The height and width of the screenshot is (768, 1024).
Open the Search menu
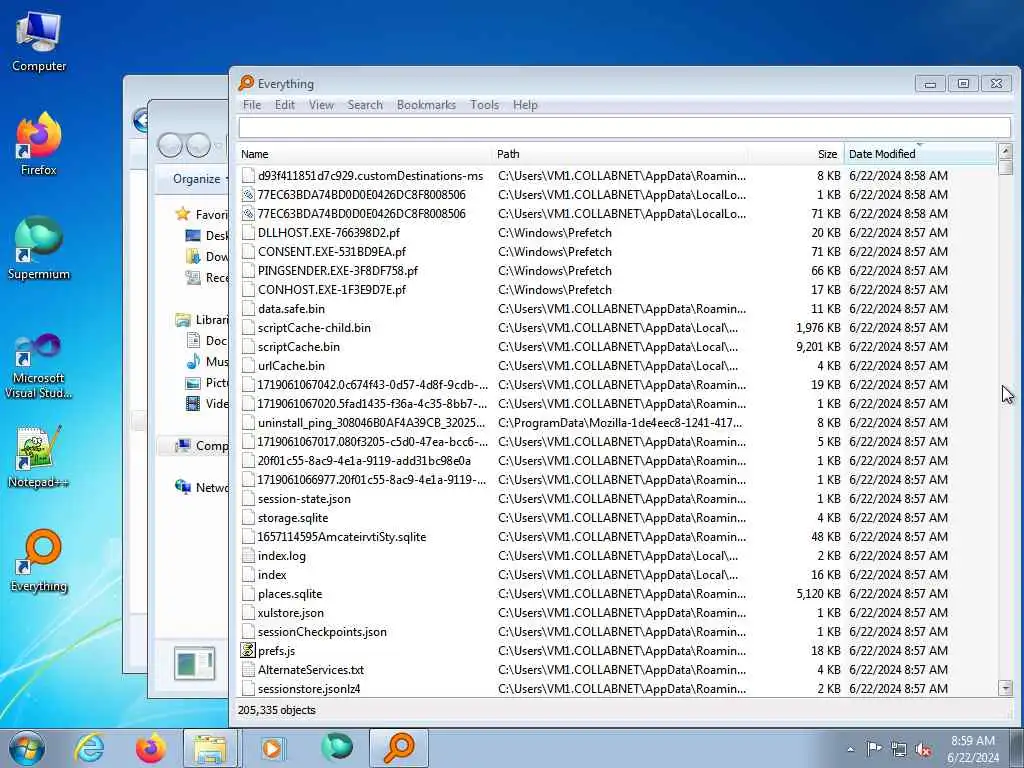365,104
